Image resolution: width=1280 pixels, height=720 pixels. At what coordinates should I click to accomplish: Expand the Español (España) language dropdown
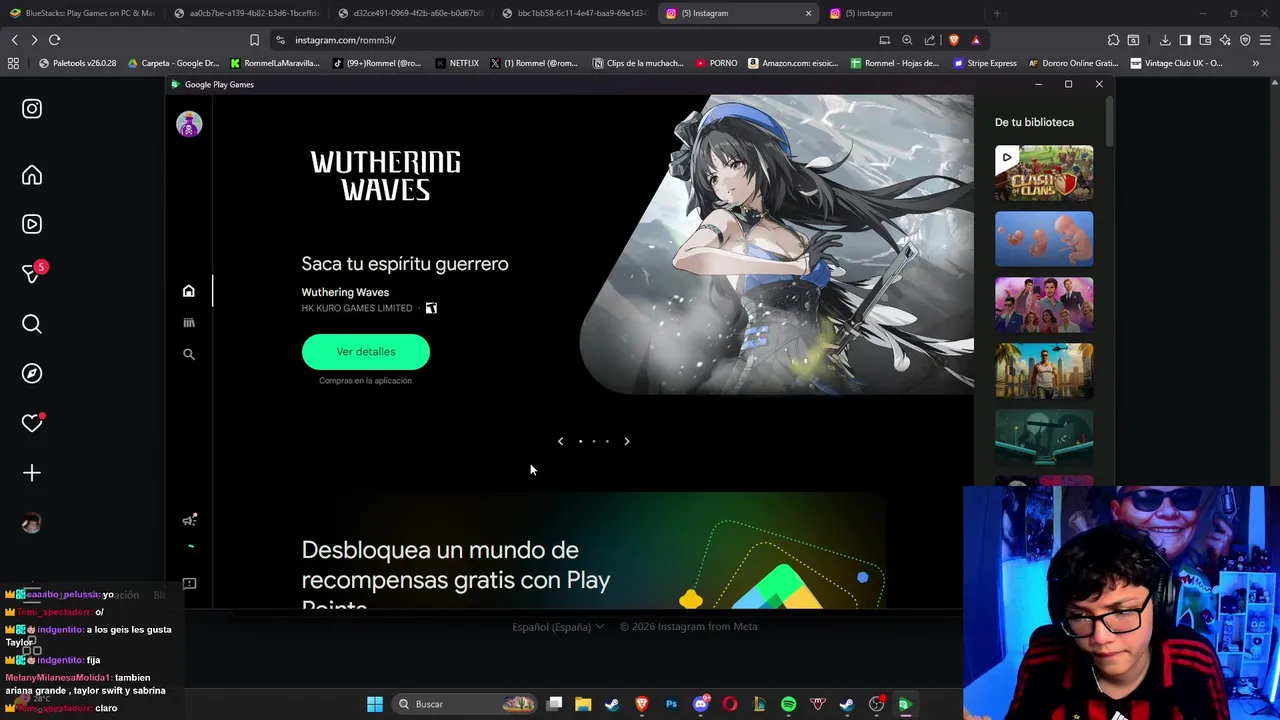558,627
